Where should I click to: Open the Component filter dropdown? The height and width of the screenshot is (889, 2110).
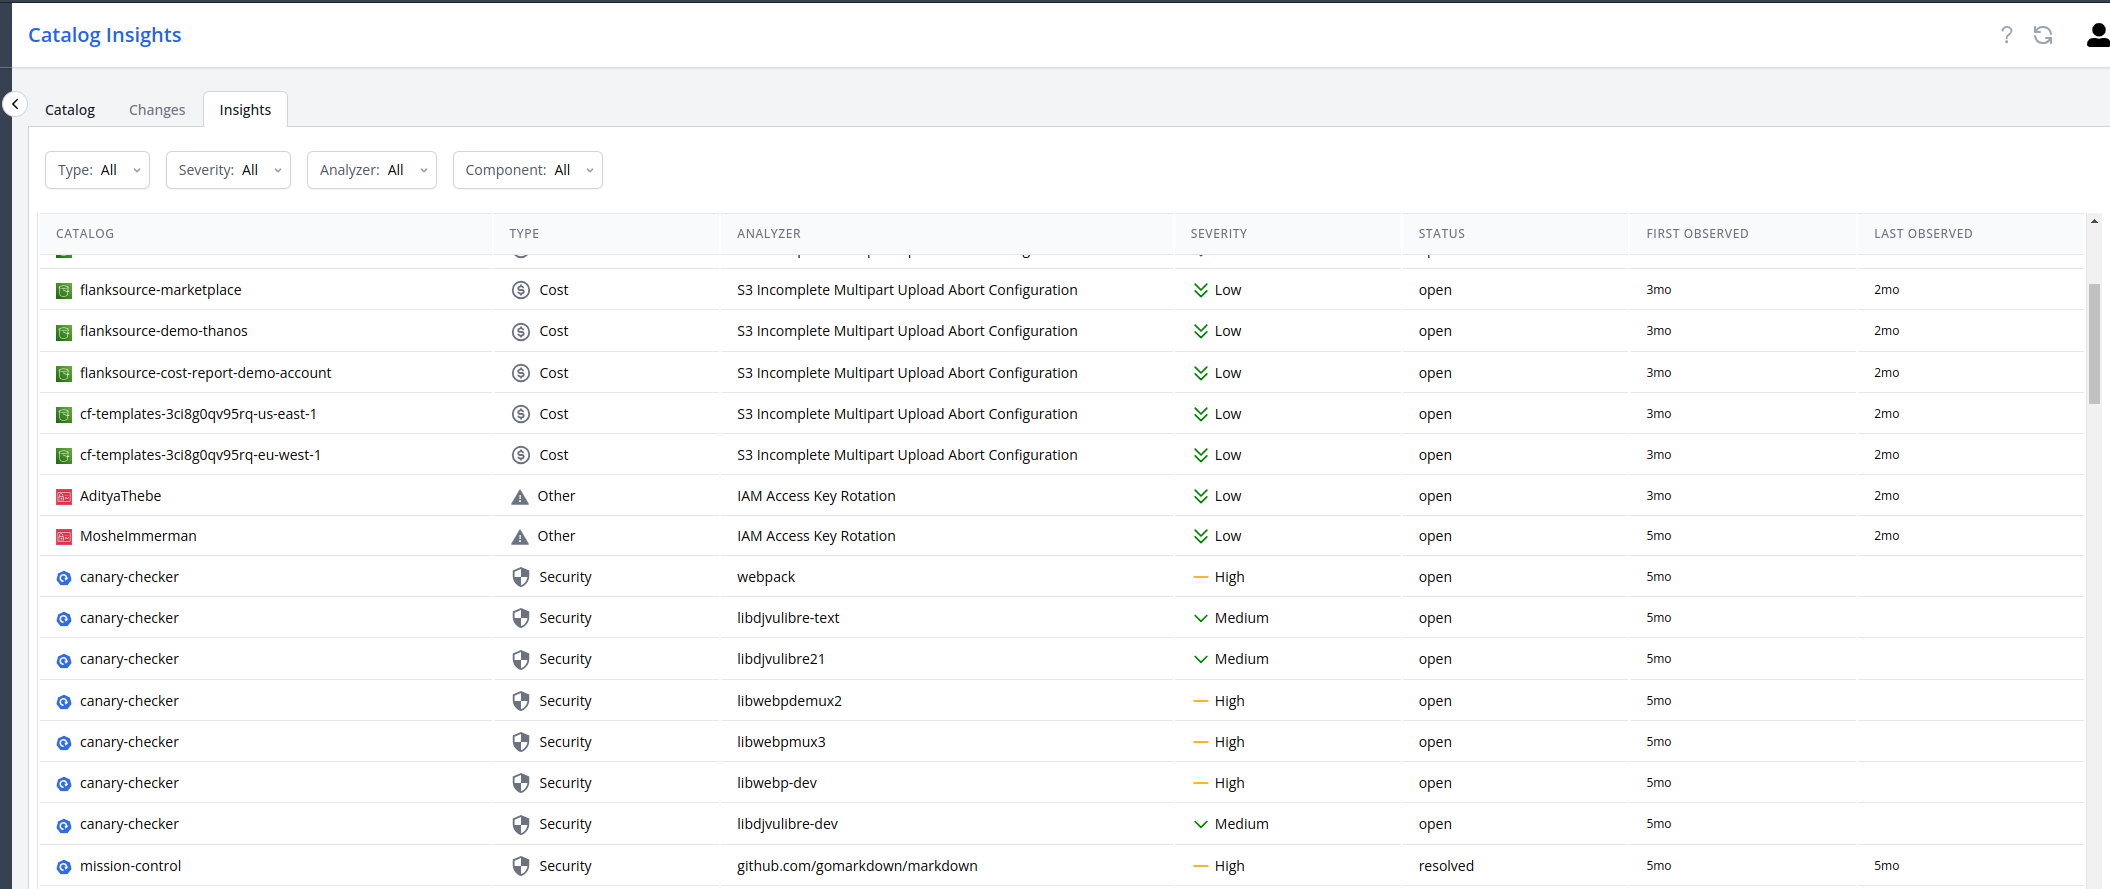[527, 170]
